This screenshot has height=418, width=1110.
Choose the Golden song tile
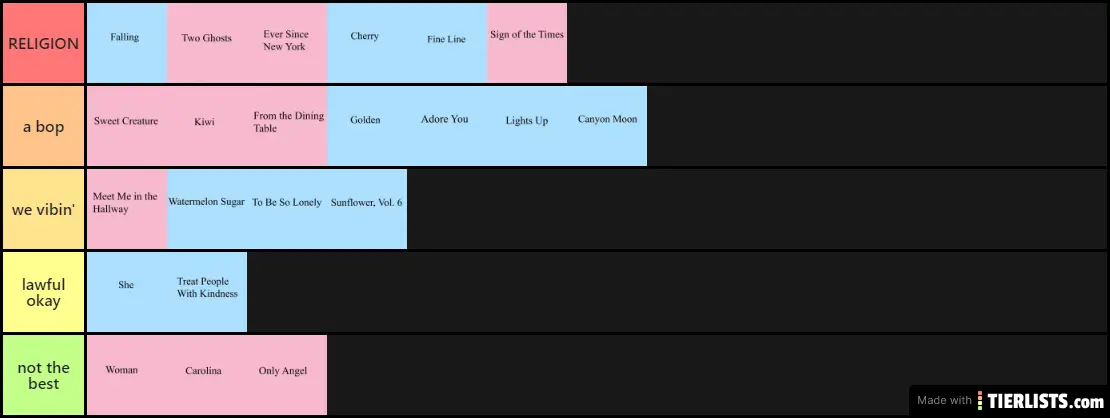tap(366, 126)
